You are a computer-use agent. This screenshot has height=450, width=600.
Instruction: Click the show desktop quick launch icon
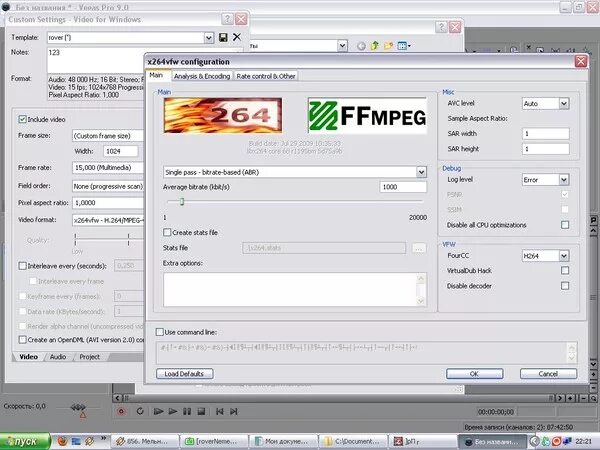coord(76,441)
